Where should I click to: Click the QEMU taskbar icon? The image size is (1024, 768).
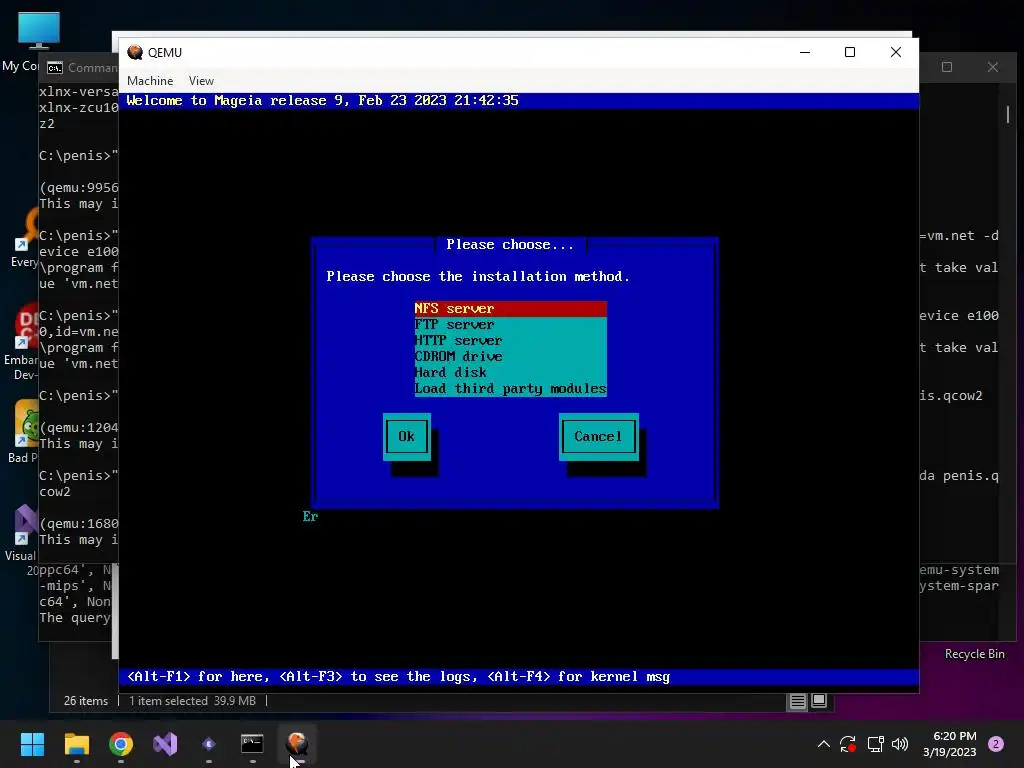tap(297, 744)
